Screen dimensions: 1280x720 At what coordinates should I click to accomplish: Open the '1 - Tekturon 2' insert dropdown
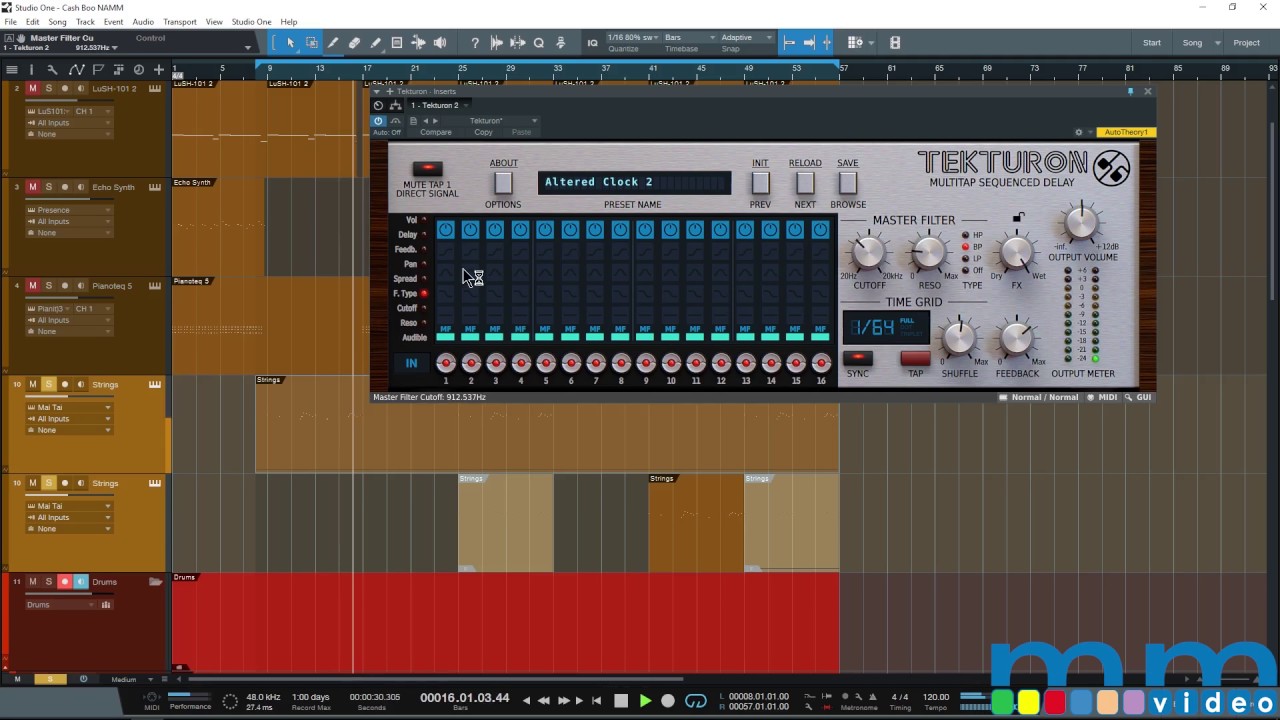click(439, 105)
